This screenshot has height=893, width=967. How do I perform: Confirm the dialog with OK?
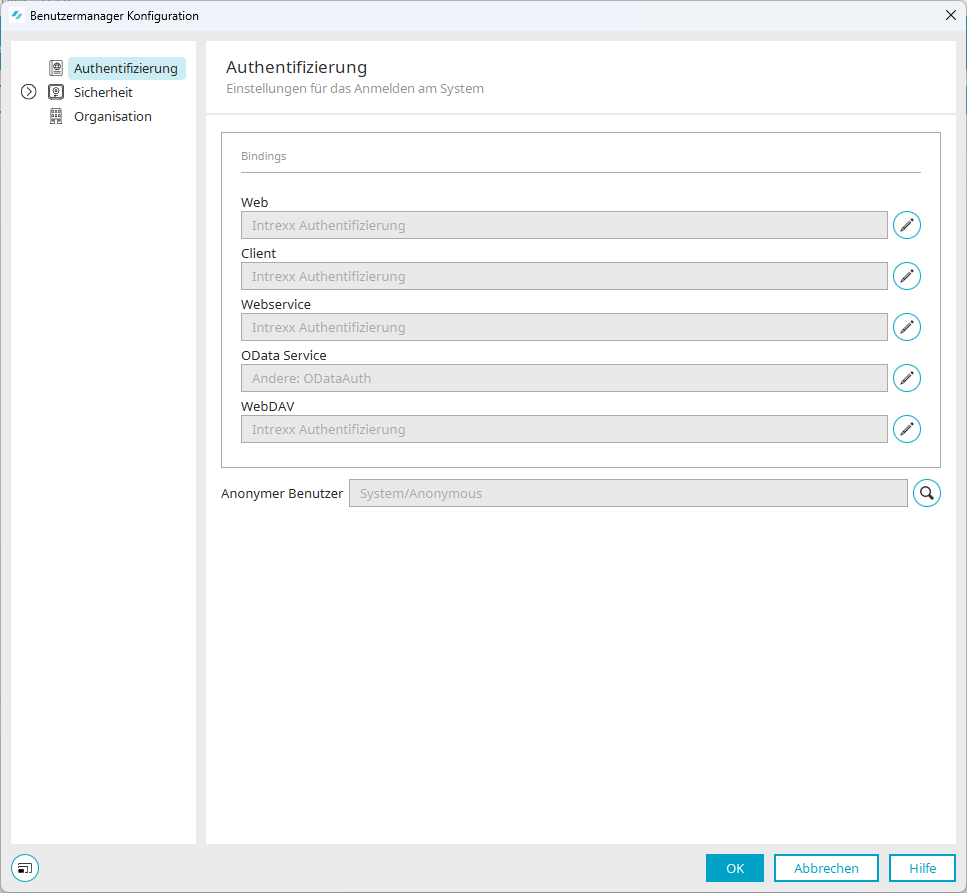click(734, 868)
